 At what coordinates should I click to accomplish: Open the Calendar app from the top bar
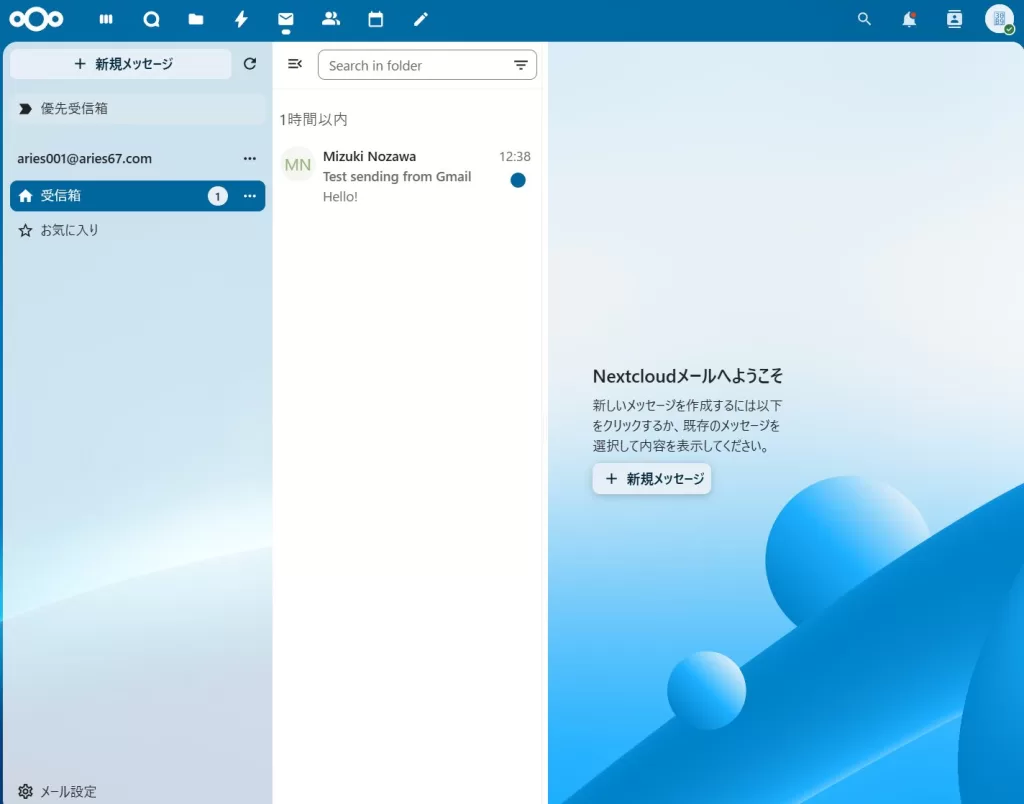(375, 19)
